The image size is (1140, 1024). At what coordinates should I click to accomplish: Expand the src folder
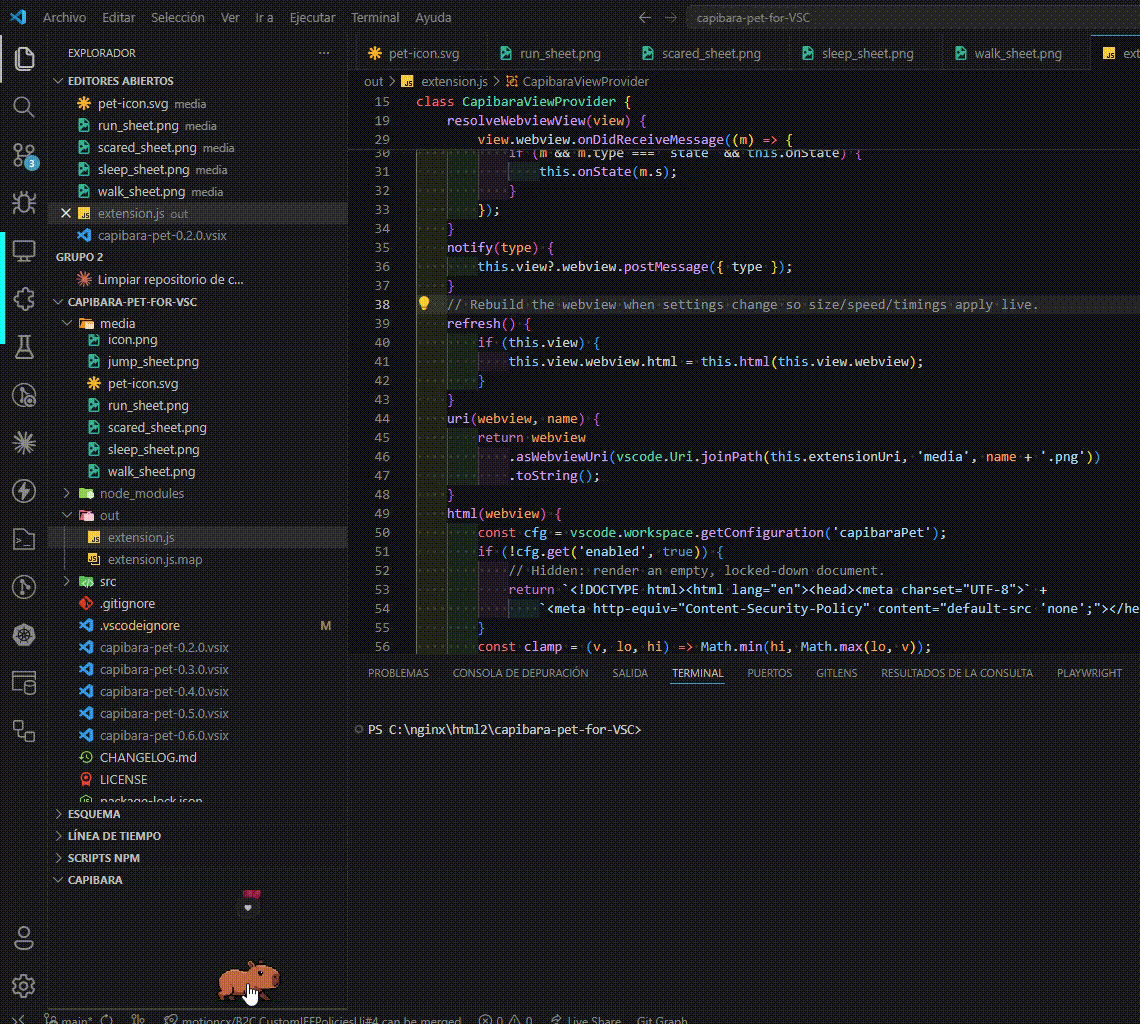point(67,581)
